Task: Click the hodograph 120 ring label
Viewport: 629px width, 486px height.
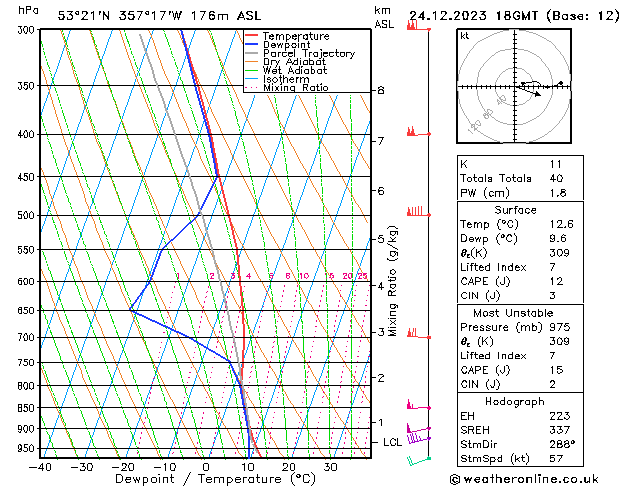Action: [x=475, y=127]
